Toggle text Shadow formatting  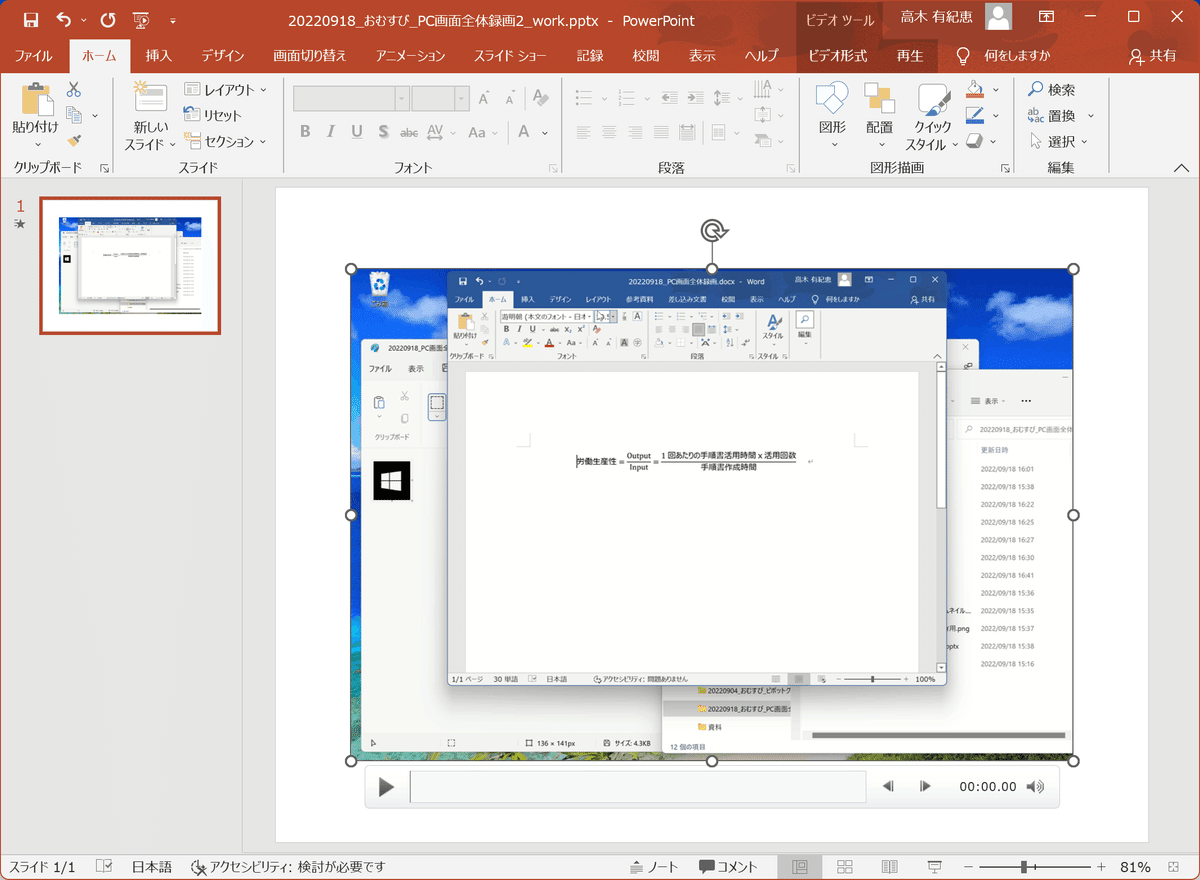[x=383, y=132]
